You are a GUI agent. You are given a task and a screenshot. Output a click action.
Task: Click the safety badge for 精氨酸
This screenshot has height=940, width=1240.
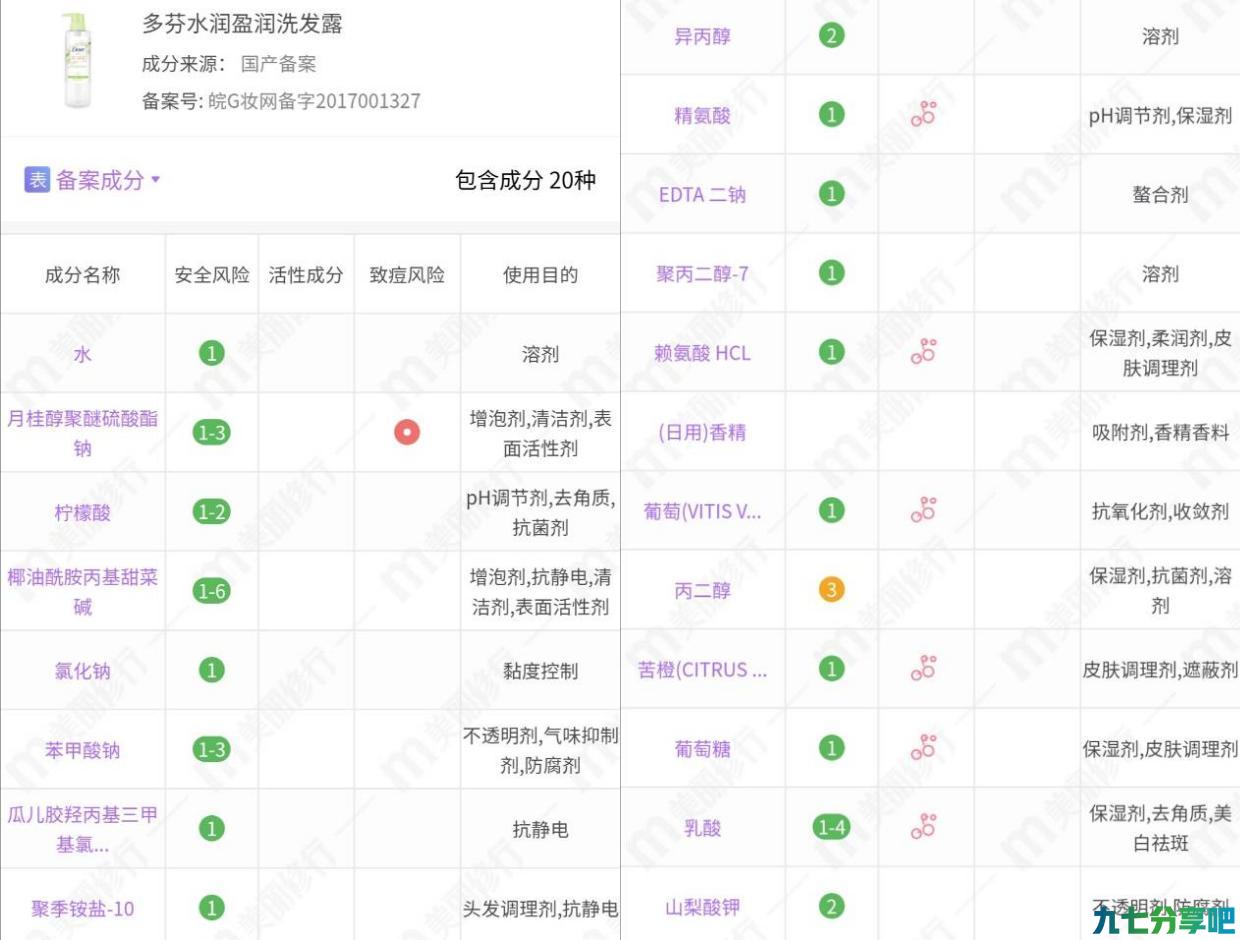tap(831, 115)
